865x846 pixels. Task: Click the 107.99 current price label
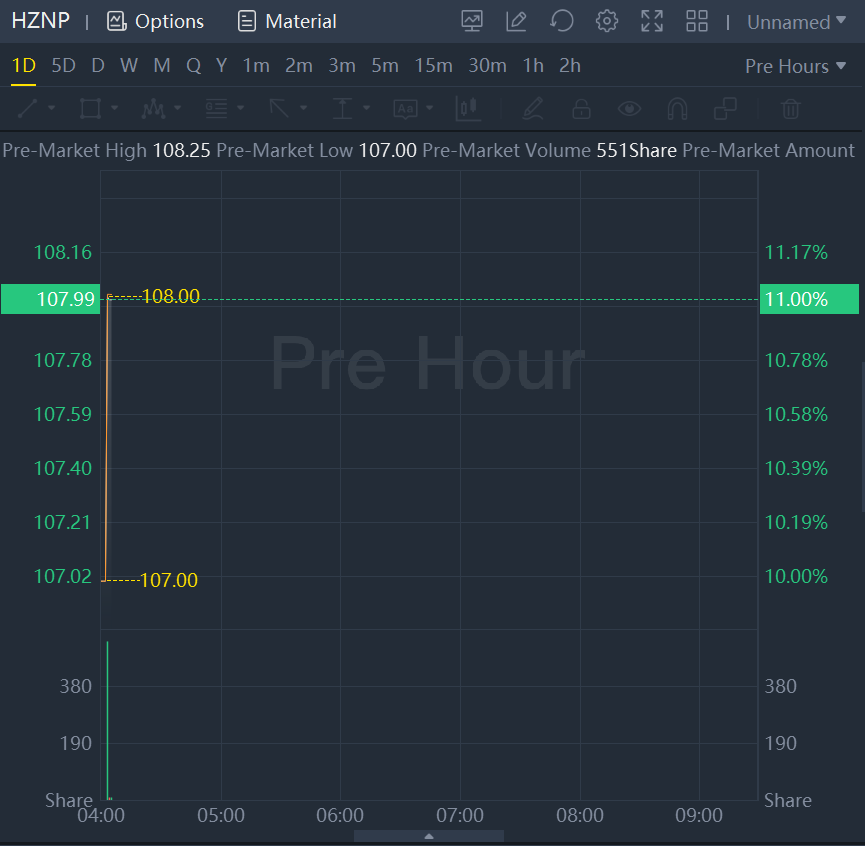[x=50, y=299]
